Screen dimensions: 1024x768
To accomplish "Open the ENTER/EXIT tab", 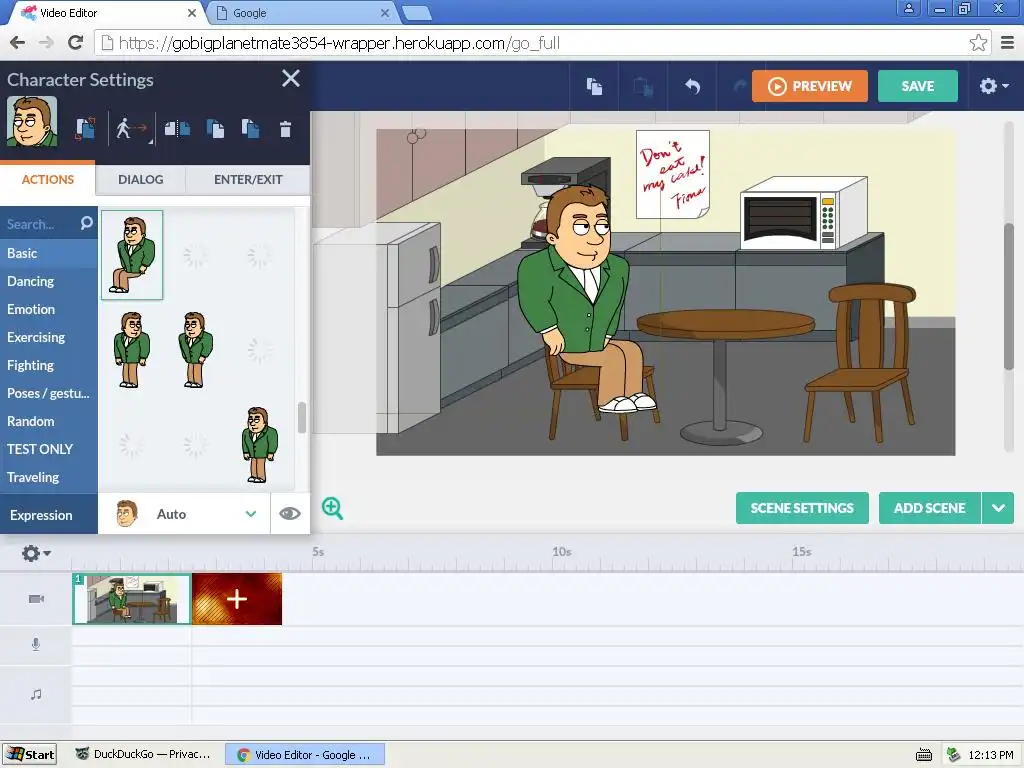I will 248,180.
